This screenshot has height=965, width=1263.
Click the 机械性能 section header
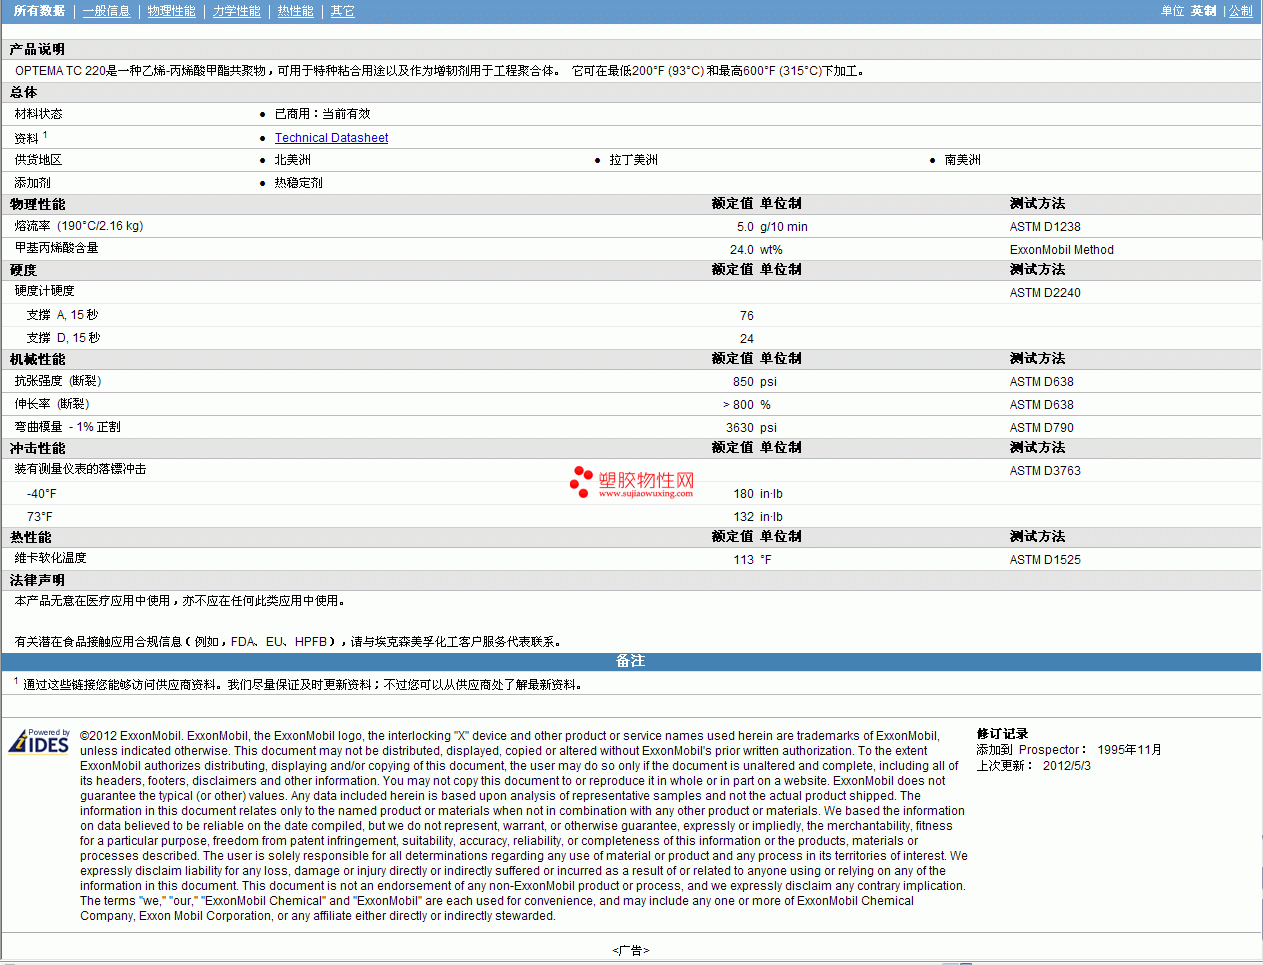(37, 359)
